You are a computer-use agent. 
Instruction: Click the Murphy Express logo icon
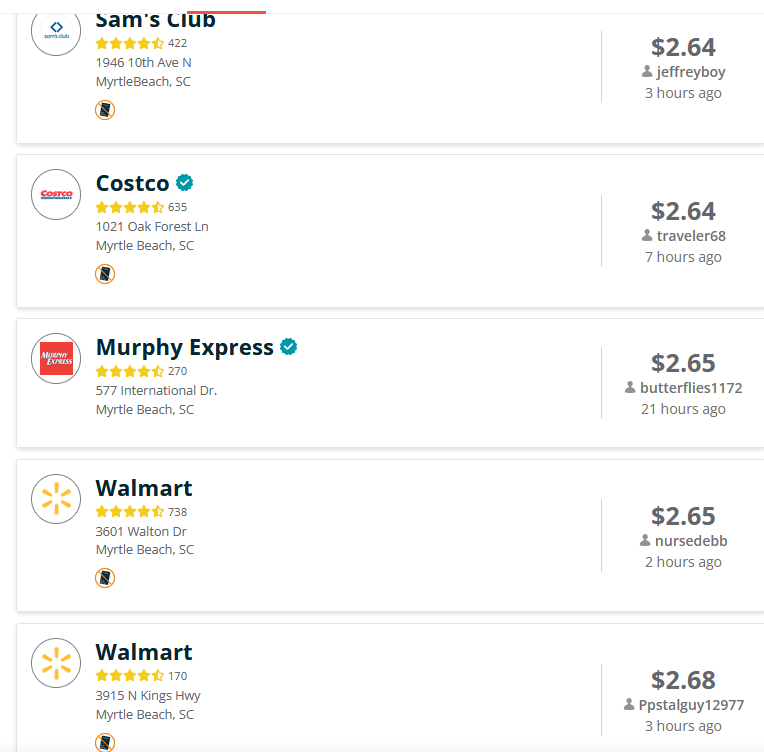pos(56,358)
